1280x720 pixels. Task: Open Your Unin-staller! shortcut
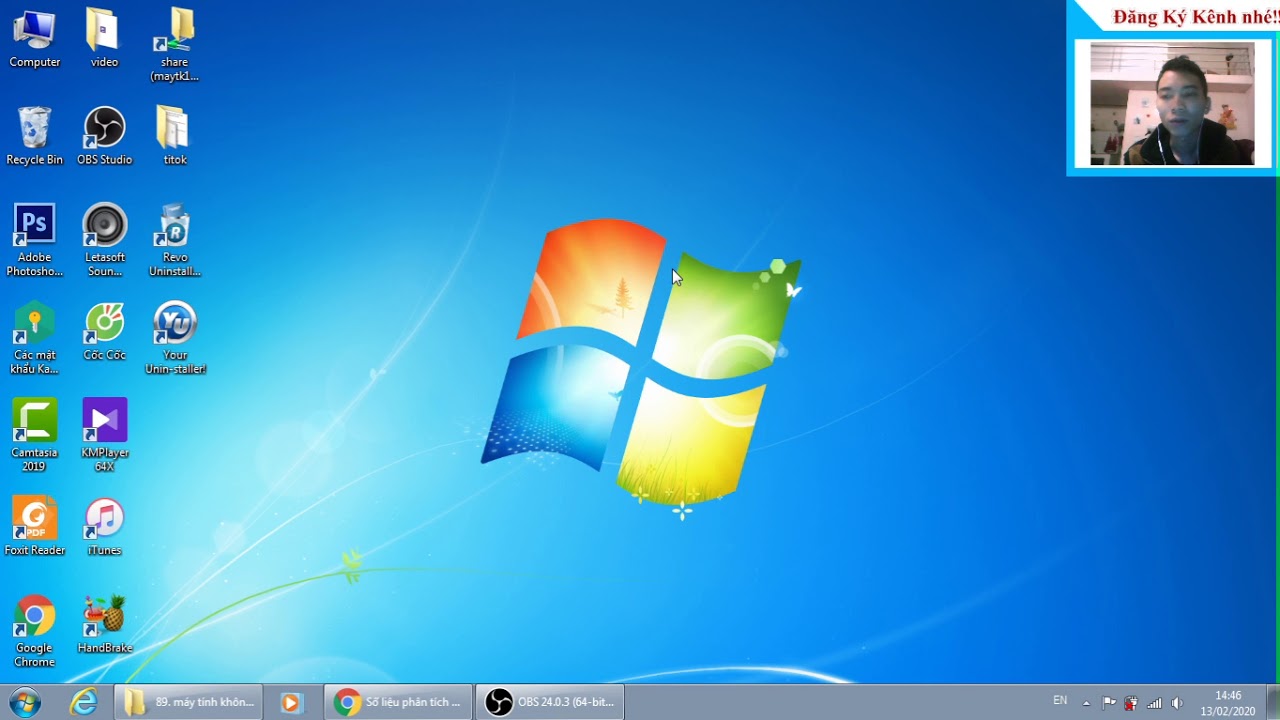click(x=175, y=338)
